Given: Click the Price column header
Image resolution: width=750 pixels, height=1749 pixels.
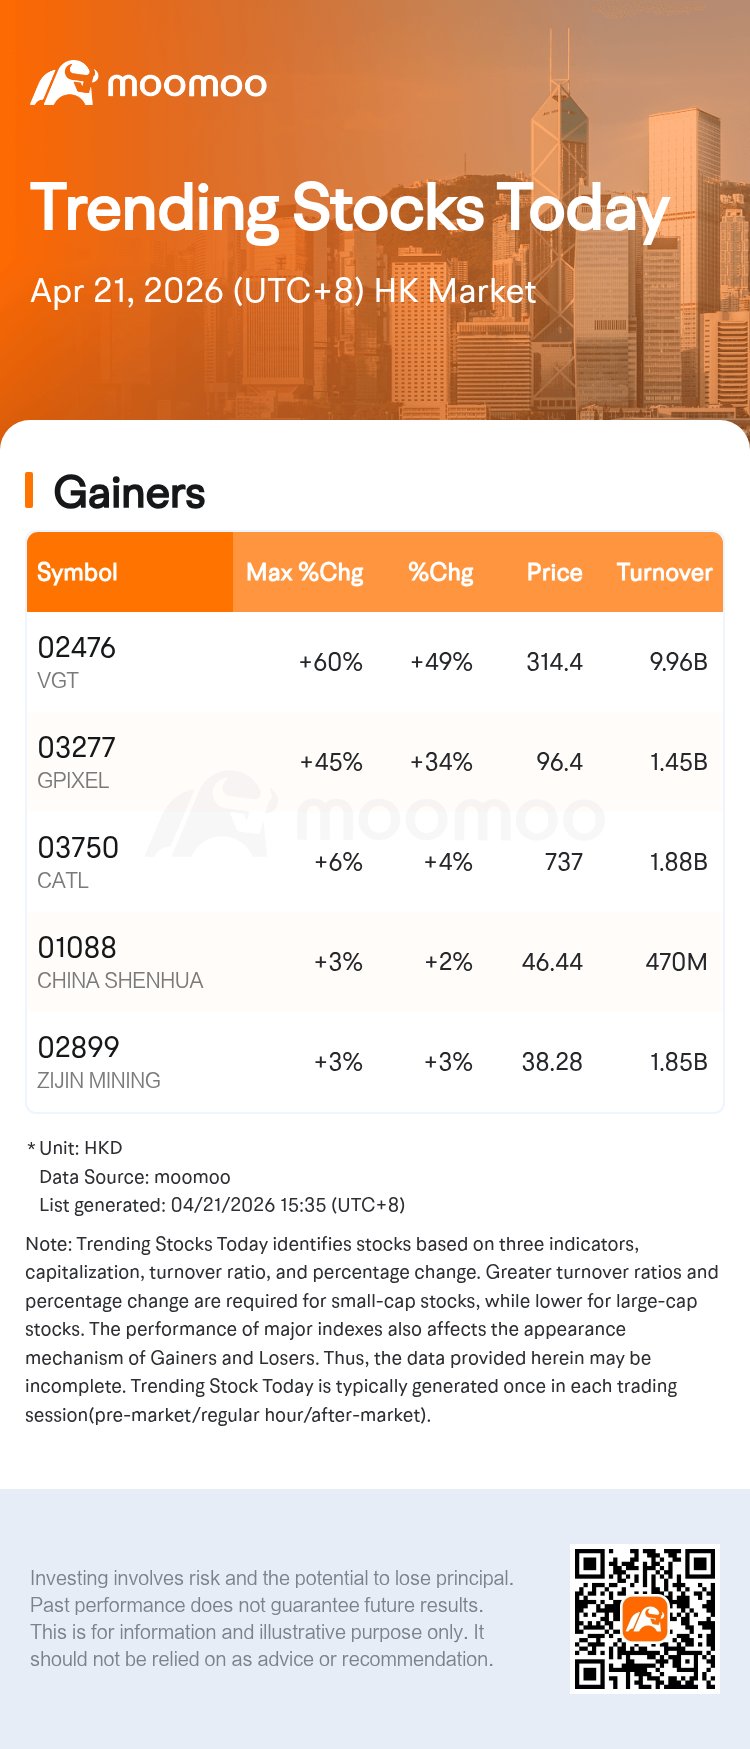Looking at the screenshot, I should (x=554, y=572).
